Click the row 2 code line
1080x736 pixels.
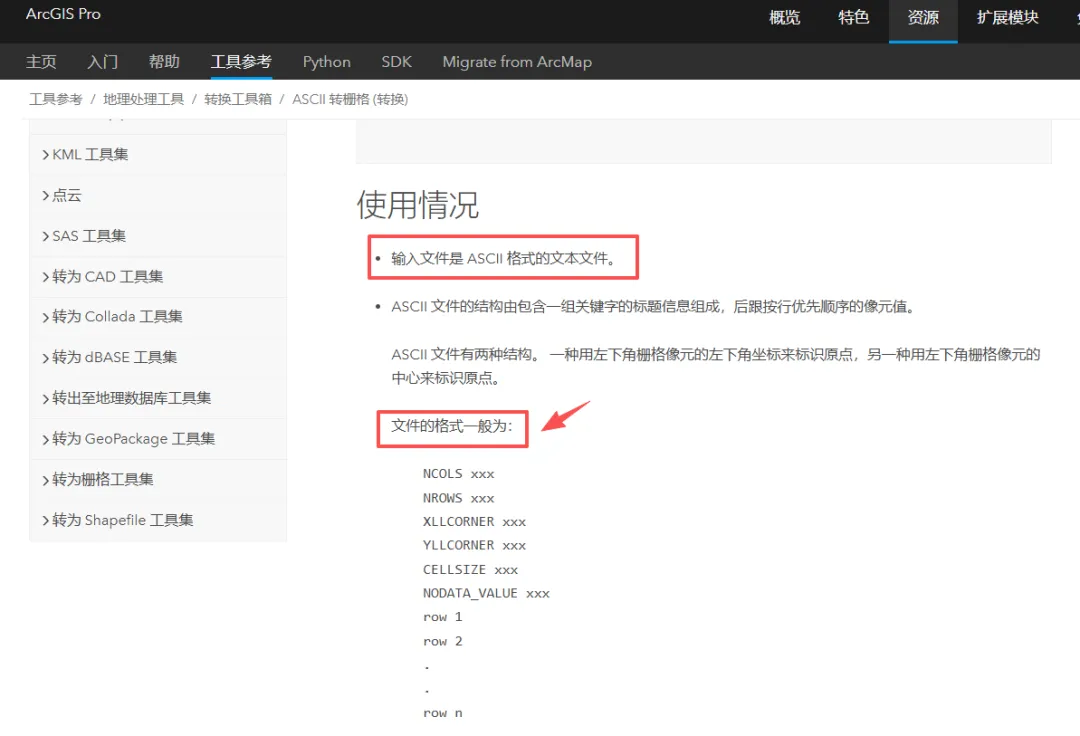443,641
